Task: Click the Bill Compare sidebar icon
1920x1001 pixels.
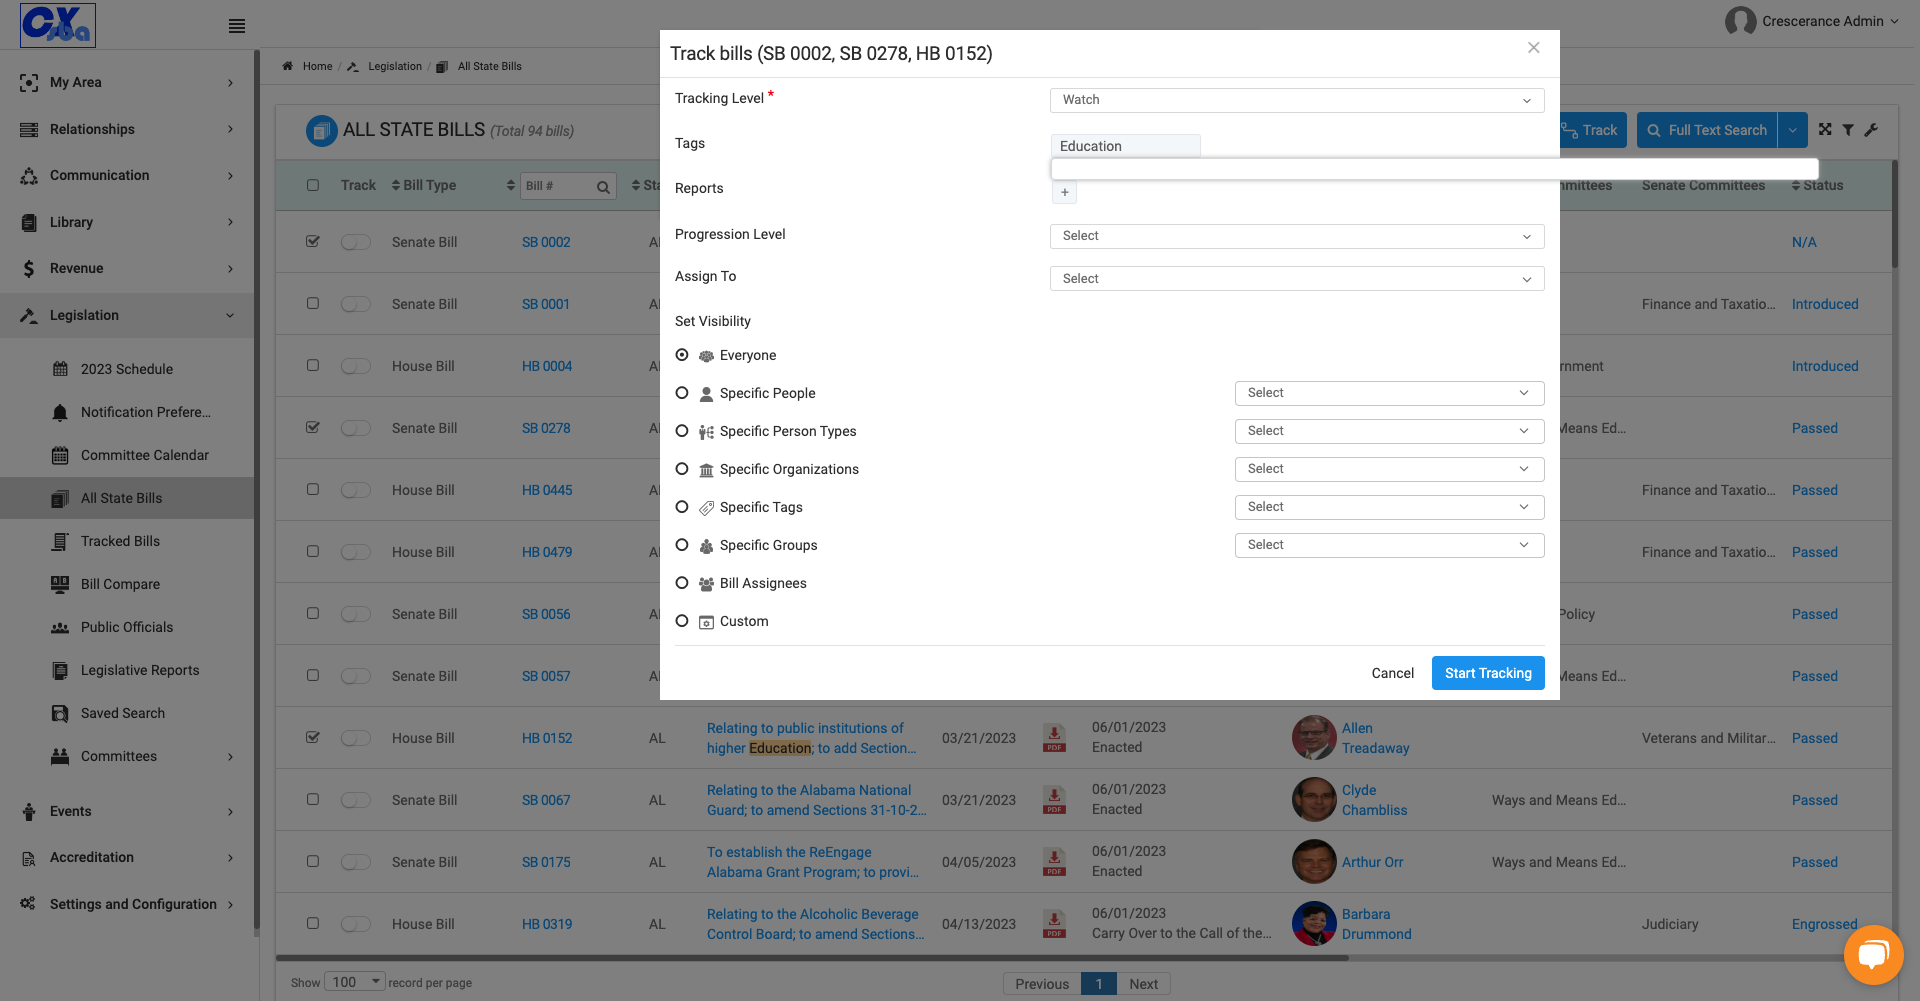Action: click(60, 584)
